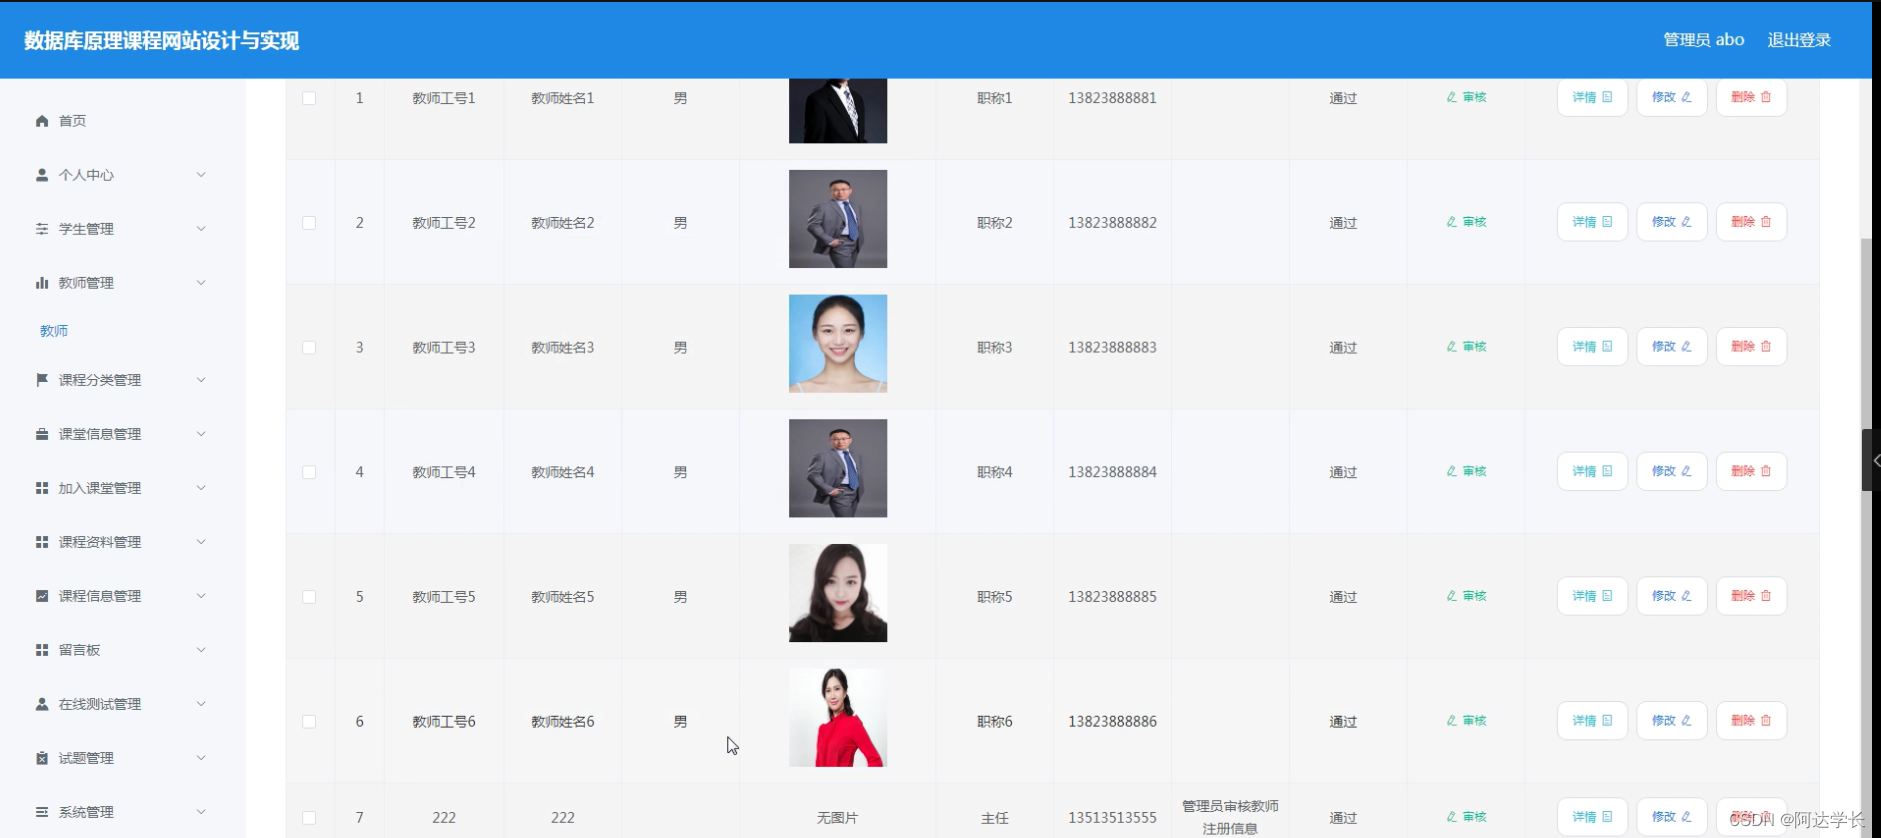Viewport: 1881px width, 838px height.
Task: Click 修改 button for row 7
Action: [x=1672, y=817]
